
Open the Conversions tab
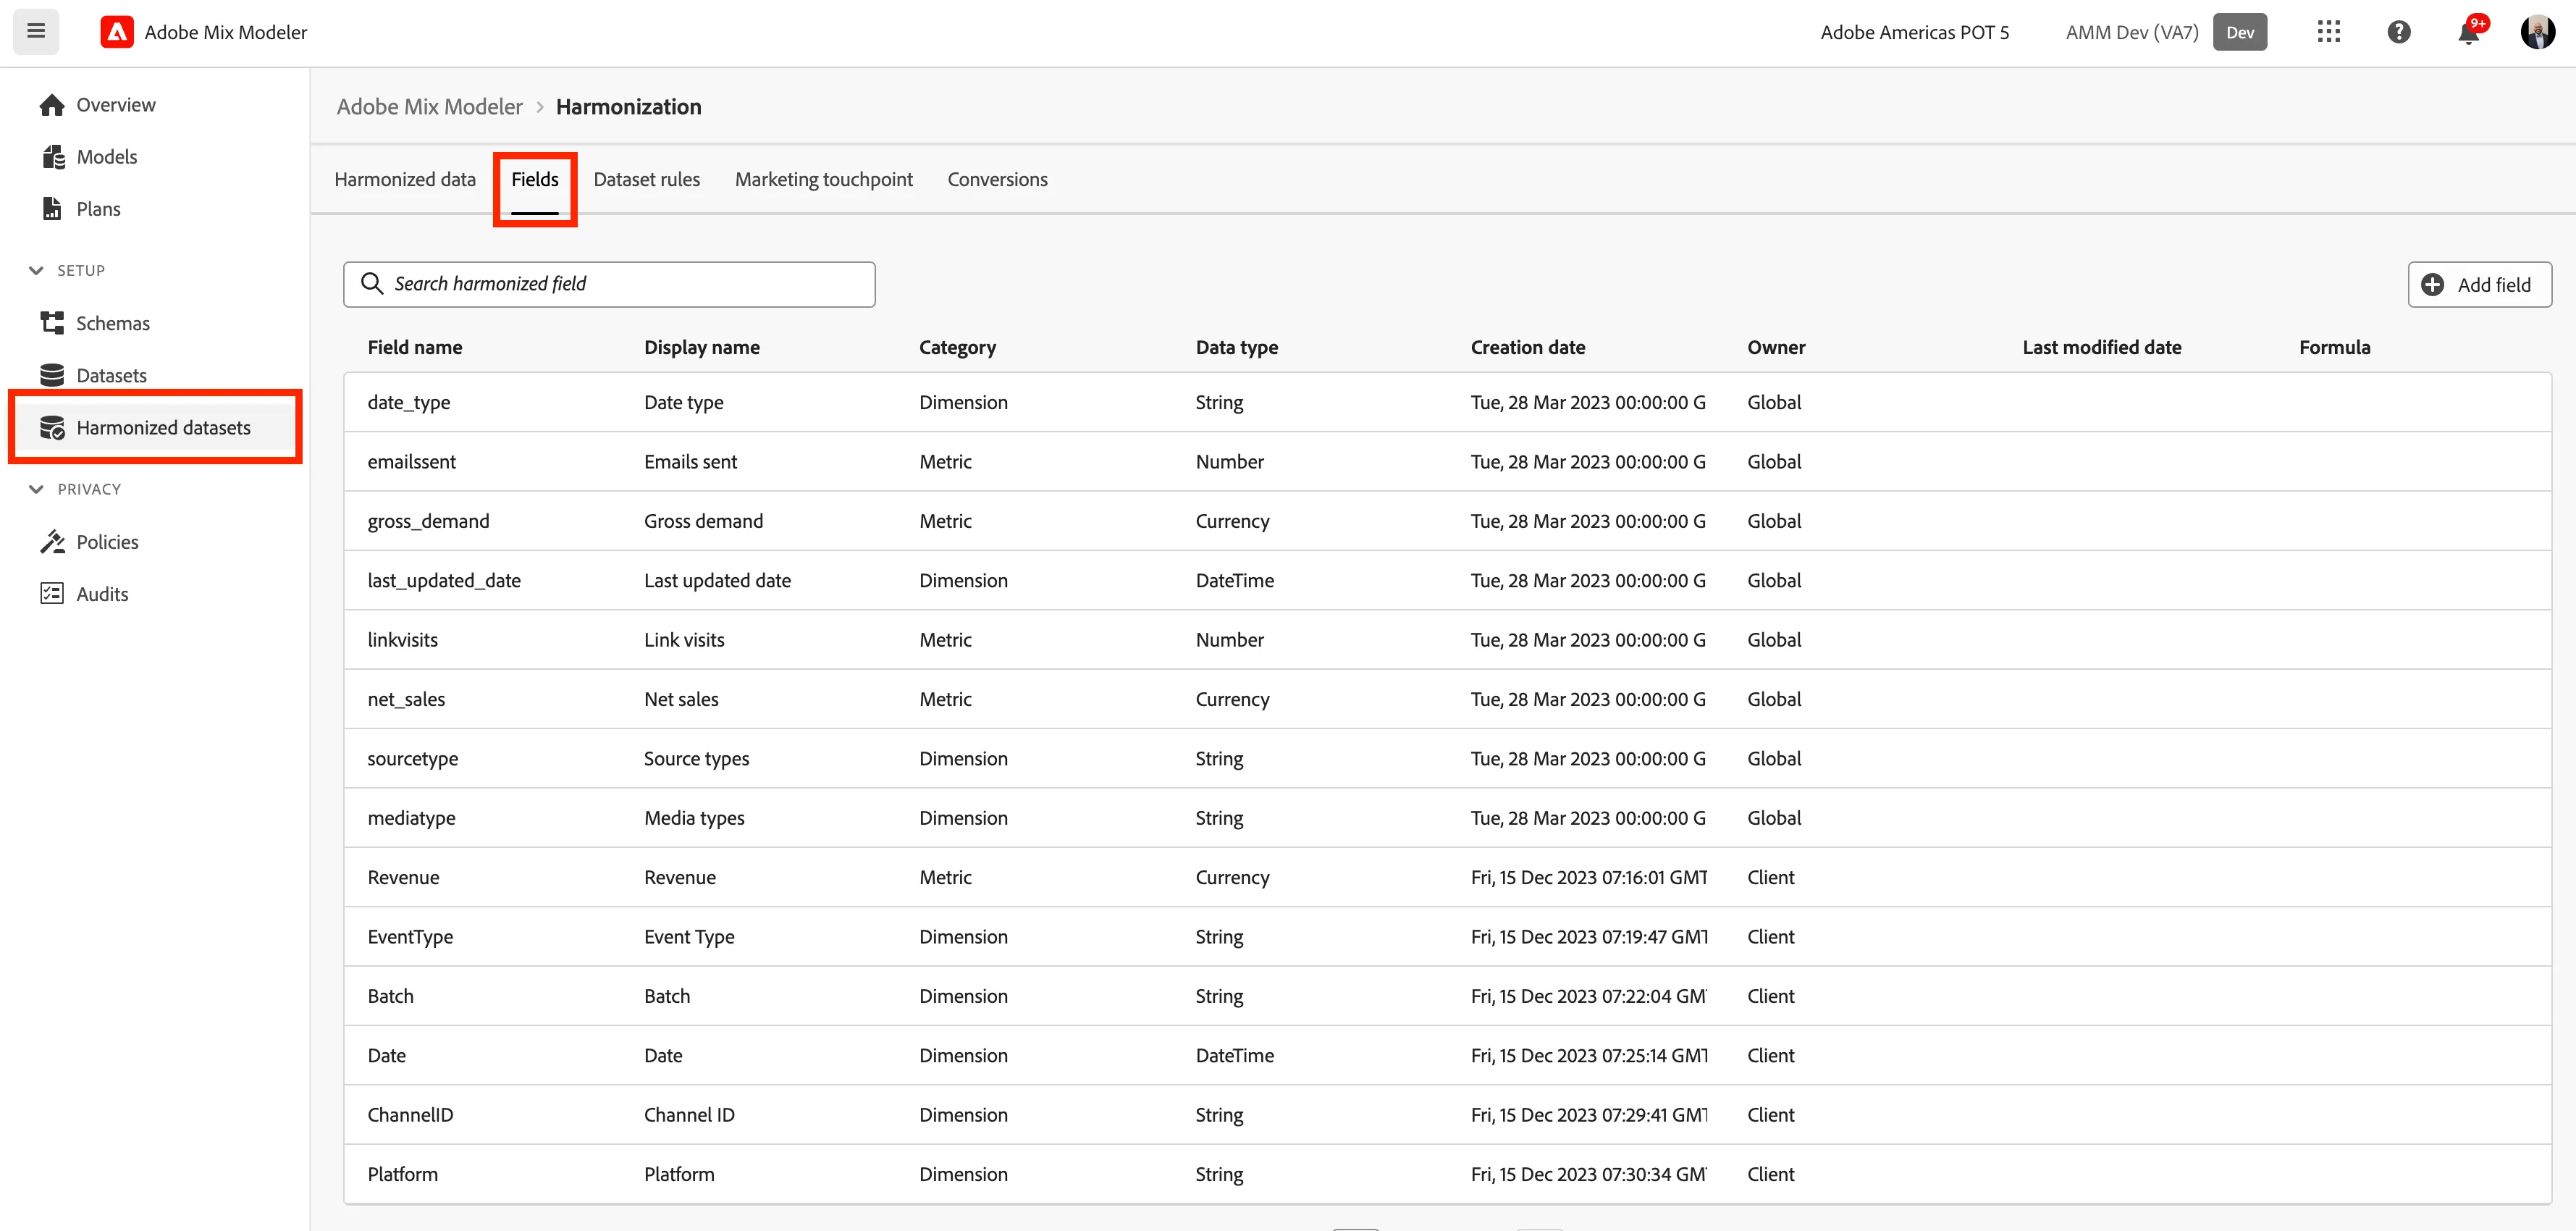pyautogui.click(x=998, y=180)
